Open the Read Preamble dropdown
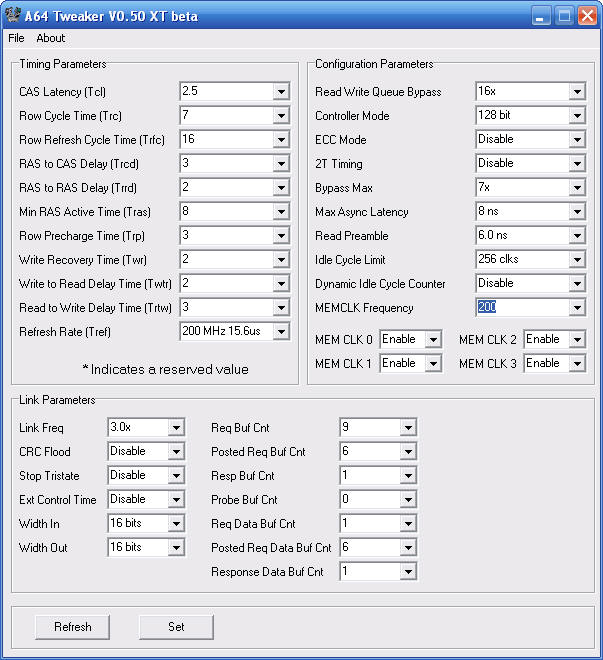This screenshot has width=603, height=660. click(577, 235)
